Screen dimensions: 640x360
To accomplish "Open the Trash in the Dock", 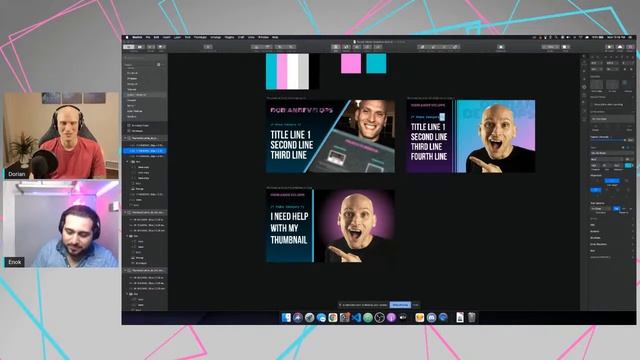I will (x=471, y=318).
